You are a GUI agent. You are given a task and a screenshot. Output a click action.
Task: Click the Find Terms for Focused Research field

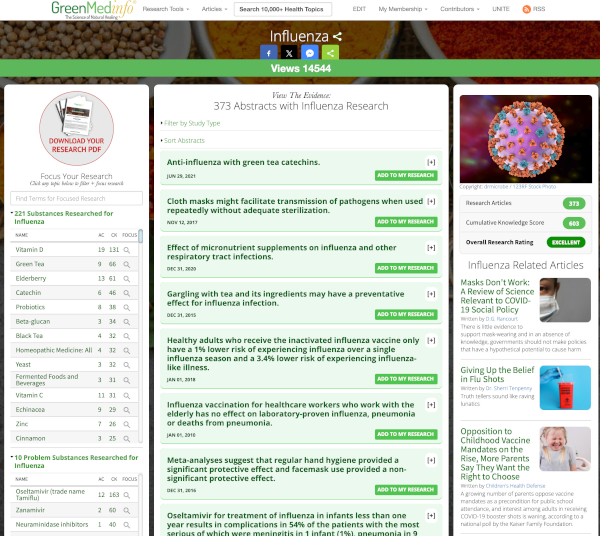77,199
